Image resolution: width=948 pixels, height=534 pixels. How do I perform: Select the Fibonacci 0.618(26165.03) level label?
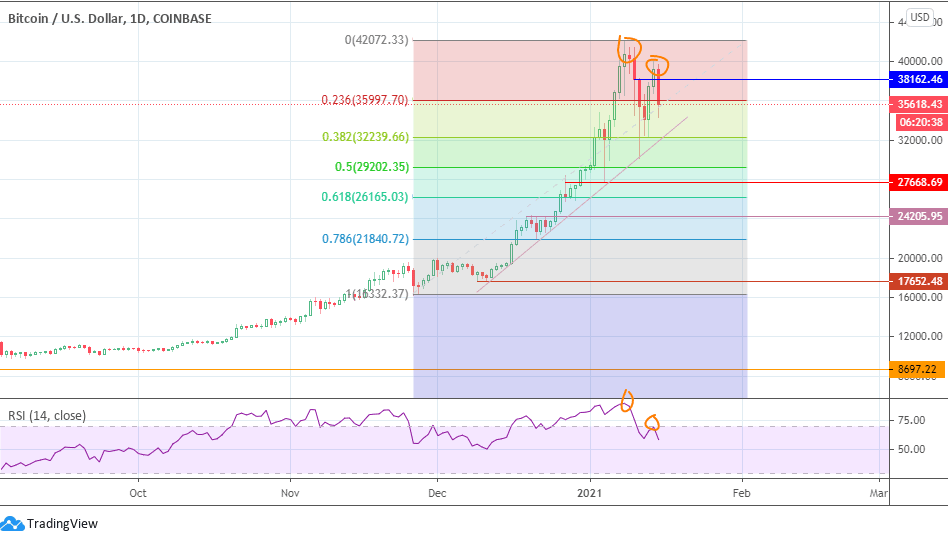click(365, 197)
